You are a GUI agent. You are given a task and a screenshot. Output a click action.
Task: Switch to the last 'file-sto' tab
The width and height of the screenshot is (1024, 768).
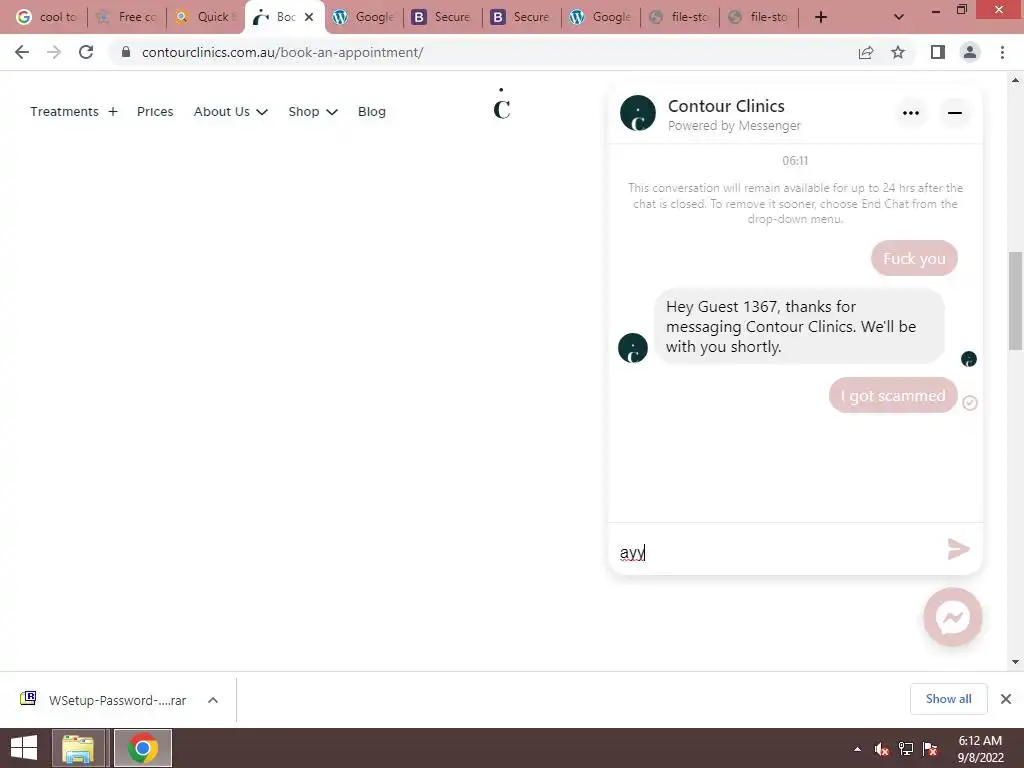point(759,17)
